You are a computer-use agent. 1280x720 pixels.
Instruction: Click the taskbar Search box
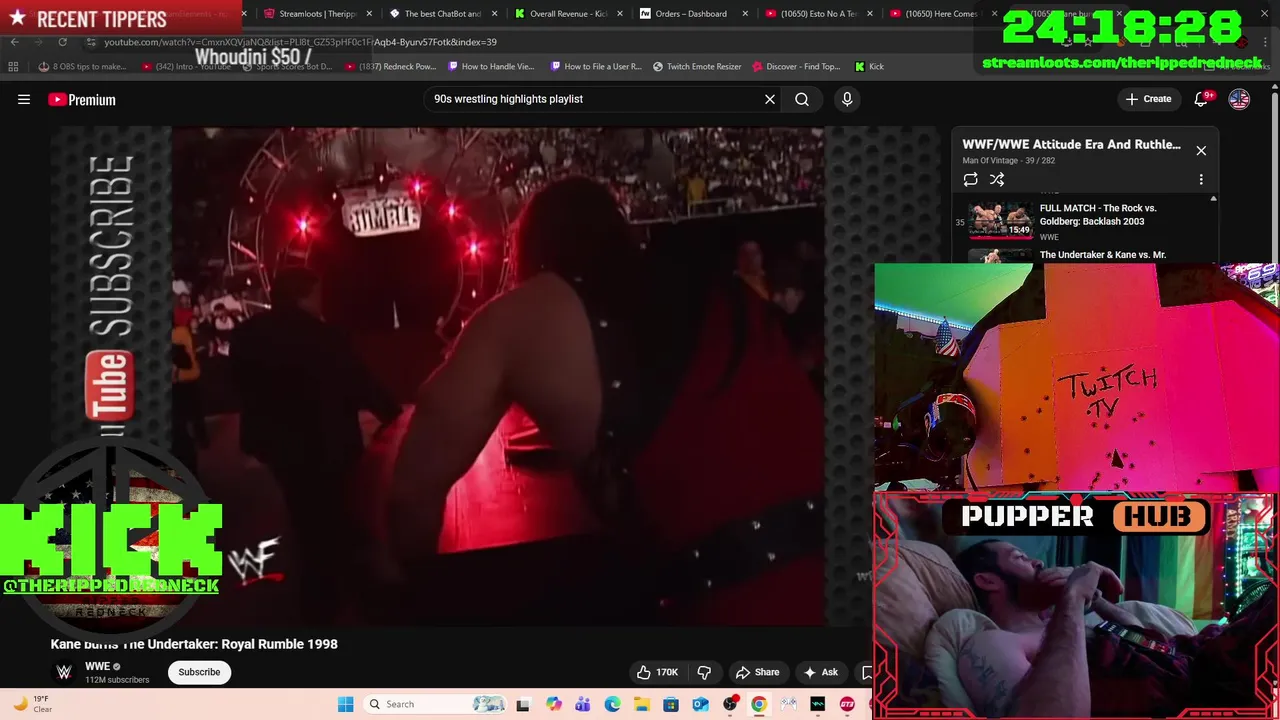(x=435, y=704)
